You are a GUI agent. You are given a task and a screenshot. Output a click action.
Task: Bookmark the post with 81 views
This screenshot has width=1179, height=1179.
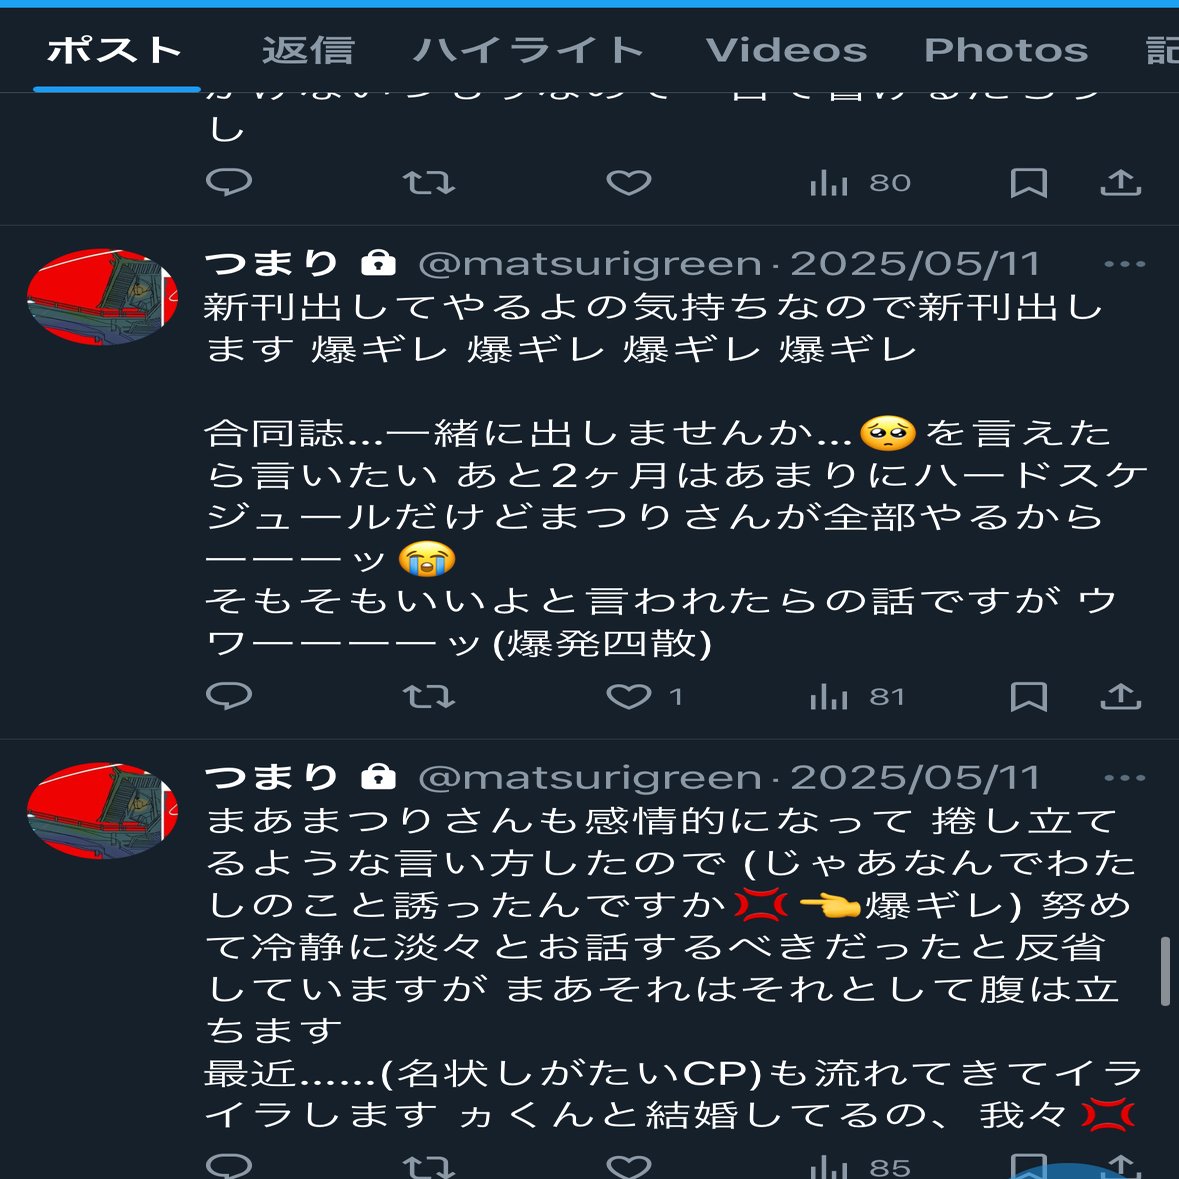1028,696
